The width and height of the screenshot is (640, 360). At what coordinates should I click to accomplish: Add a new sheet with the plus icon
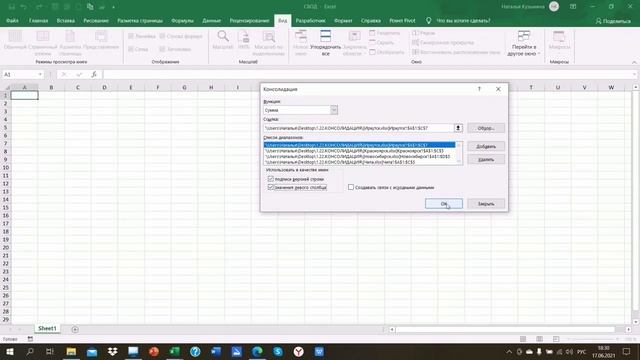click(75, 329)
